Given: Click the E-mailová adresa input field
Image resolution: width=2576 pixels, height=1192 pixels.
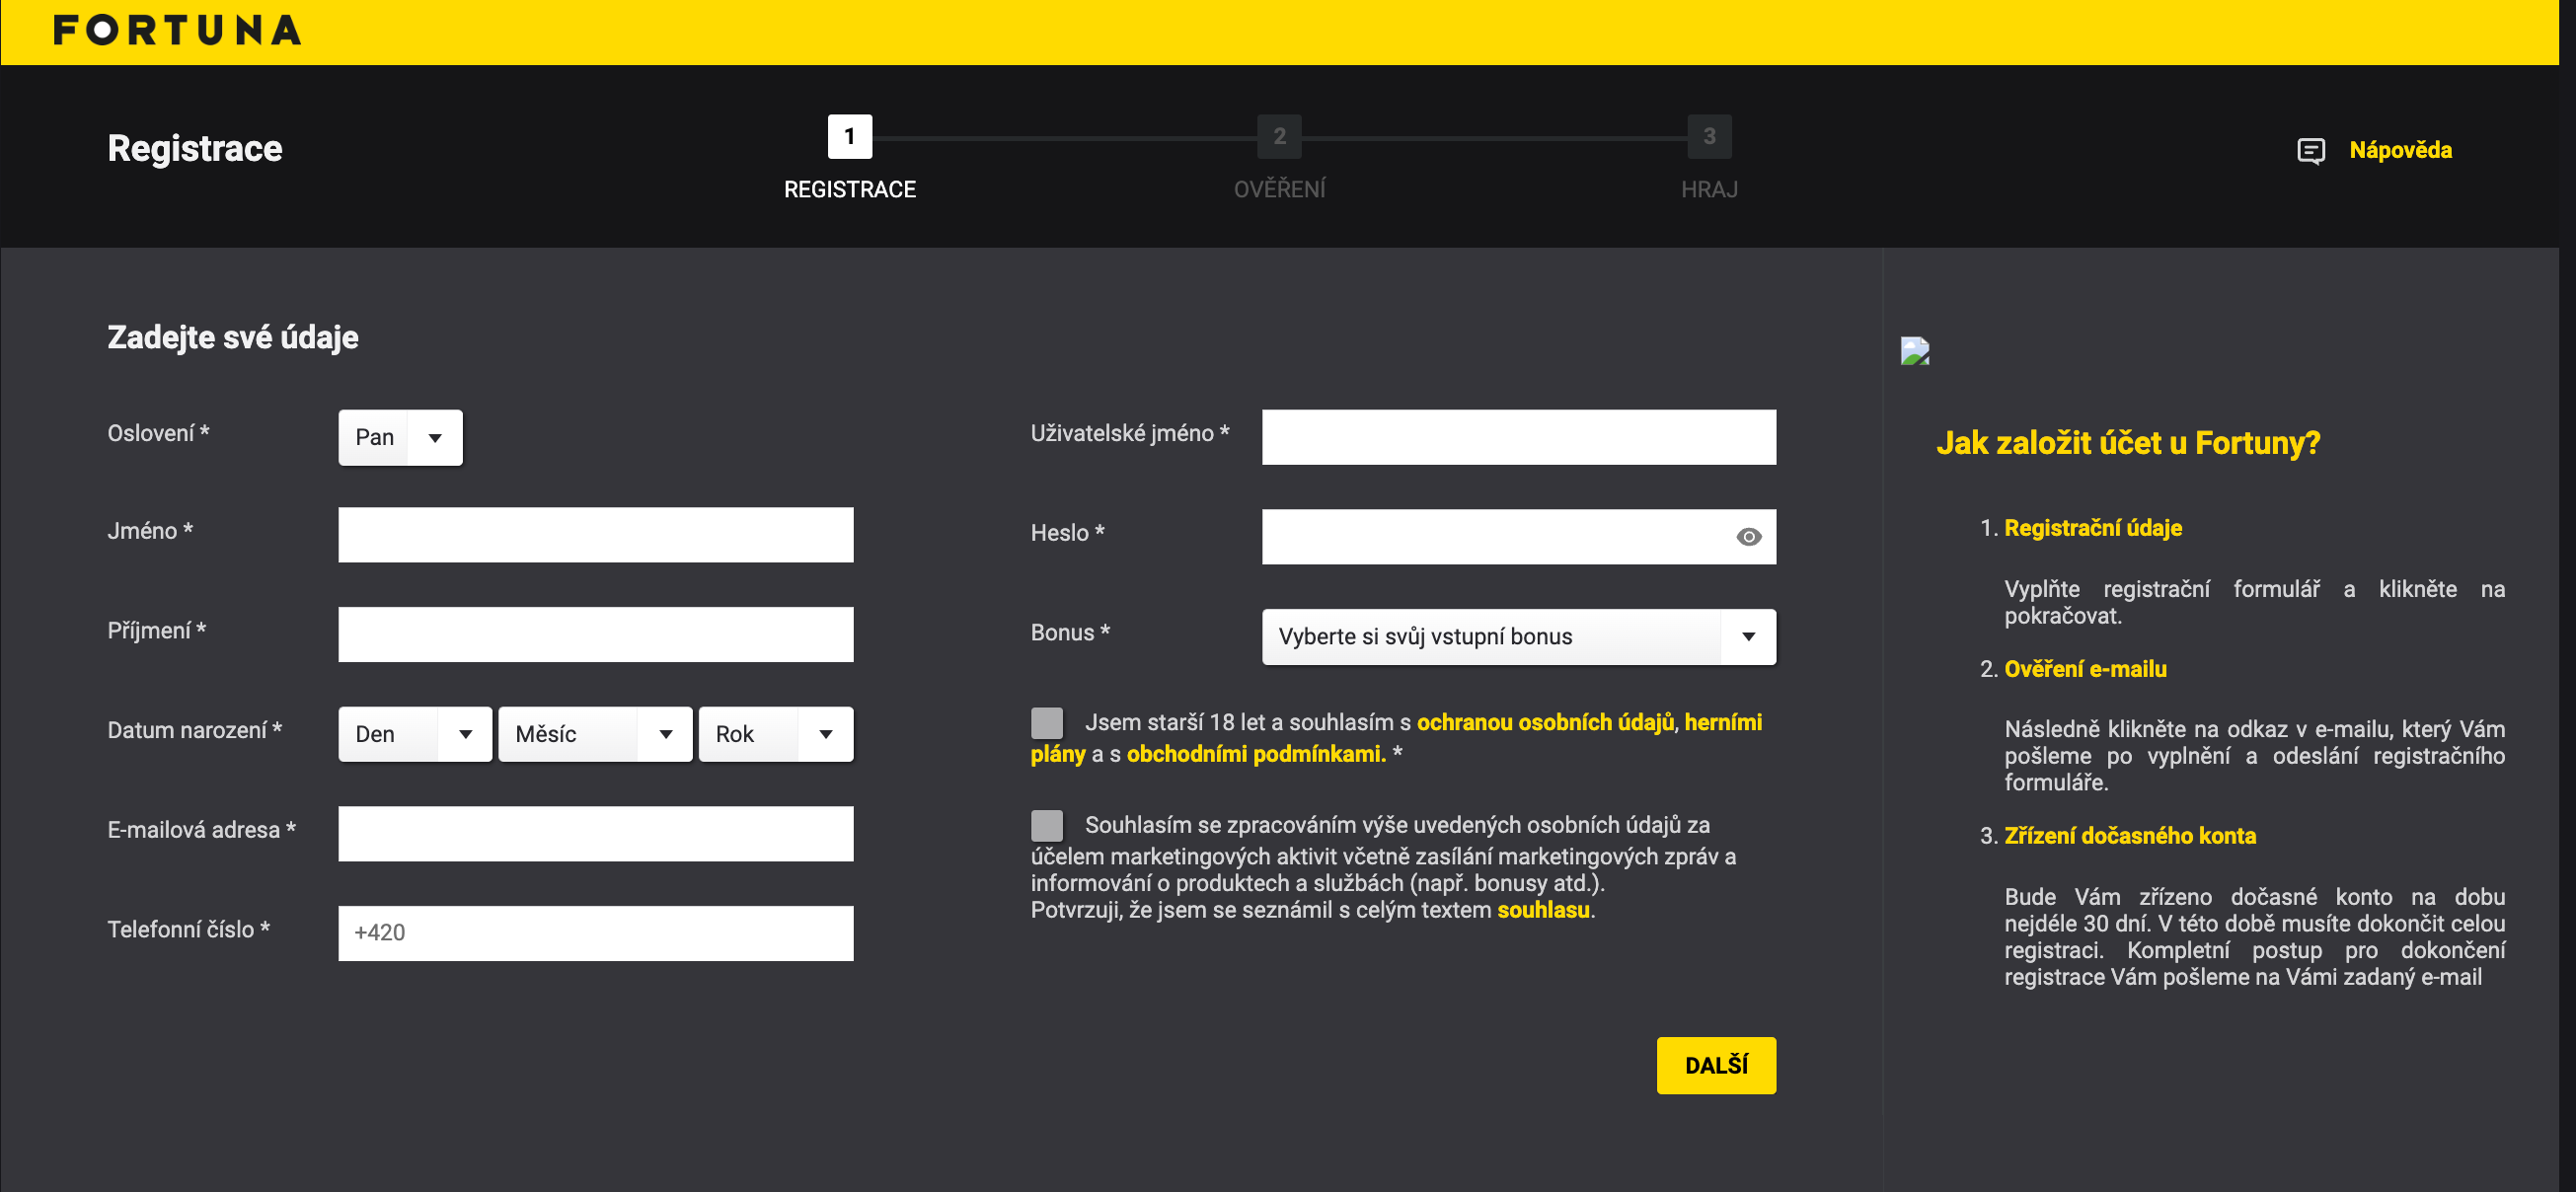Looking at the screenshot, I should [x=595, y=834].
